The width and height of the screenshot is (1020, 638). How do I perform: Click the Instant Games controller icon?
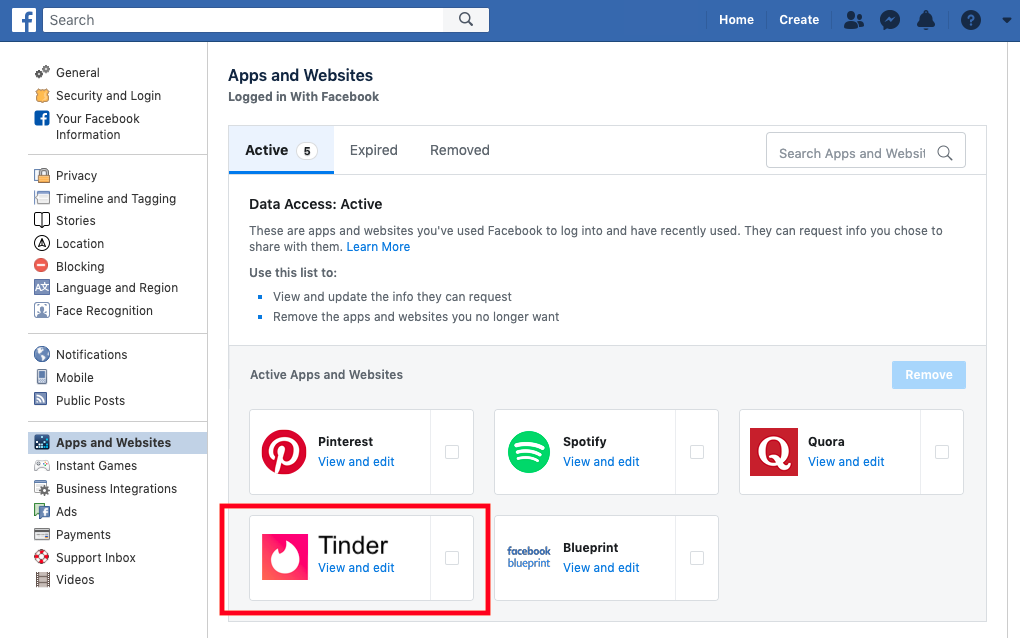42,466
